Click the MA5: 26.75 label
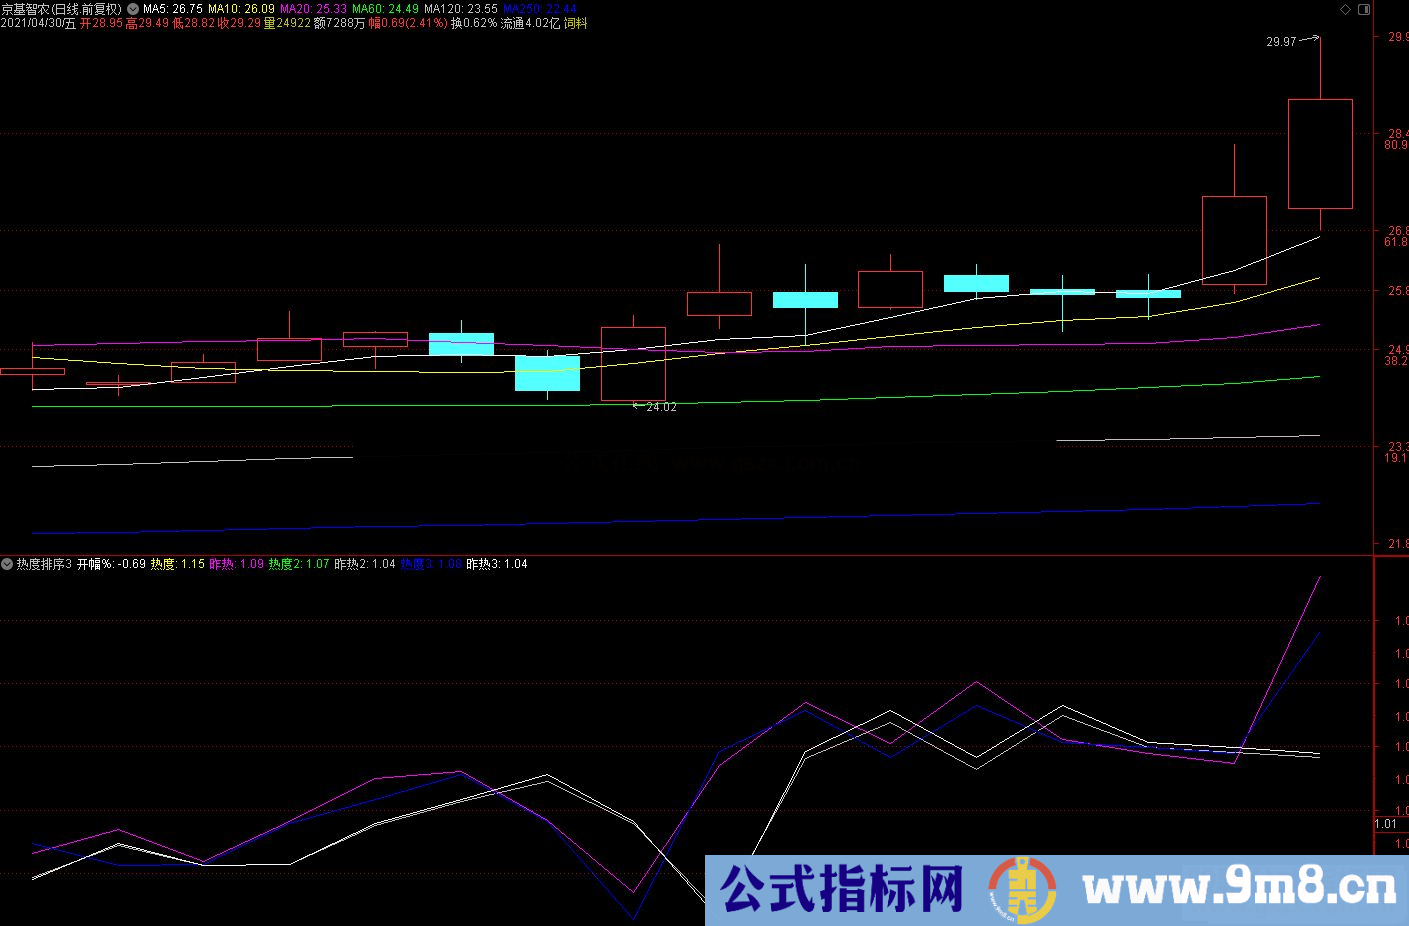Image resolution: width=1409 pixels, height=926 pixels. pyautogui.click(x=172, y=9)
